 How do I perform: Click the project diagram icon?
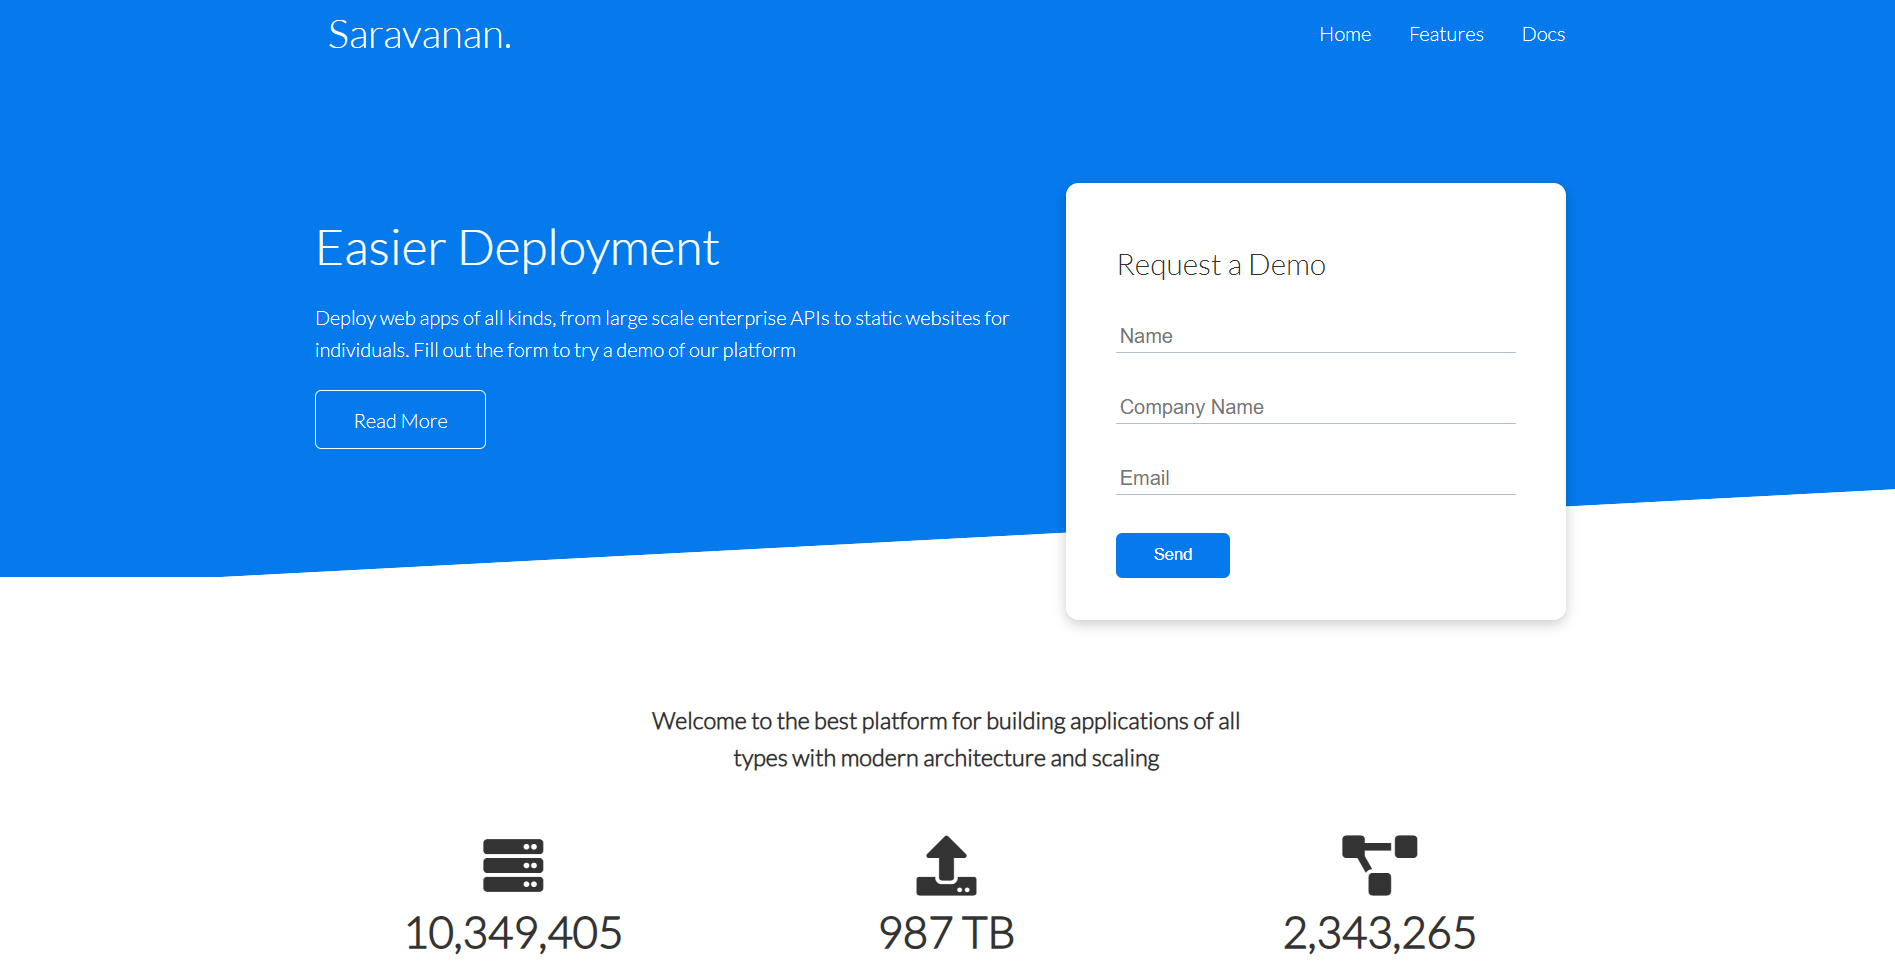[1379, 865]
